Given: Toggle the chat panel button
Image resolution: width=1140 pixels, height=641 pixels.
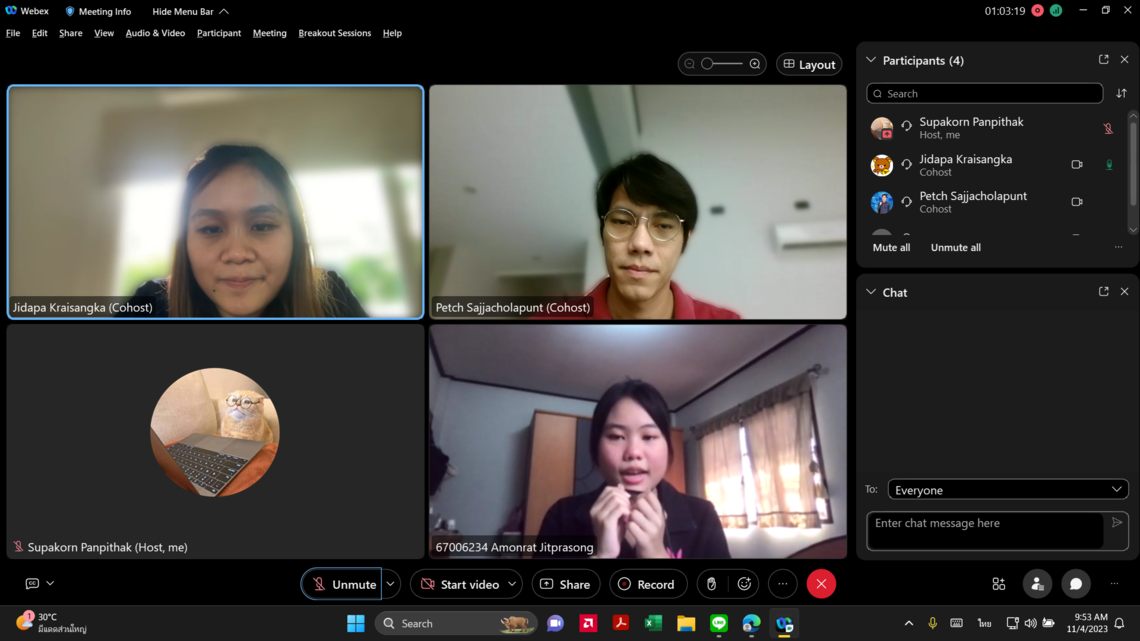Looking at the screenshot, I should 1075,584.
